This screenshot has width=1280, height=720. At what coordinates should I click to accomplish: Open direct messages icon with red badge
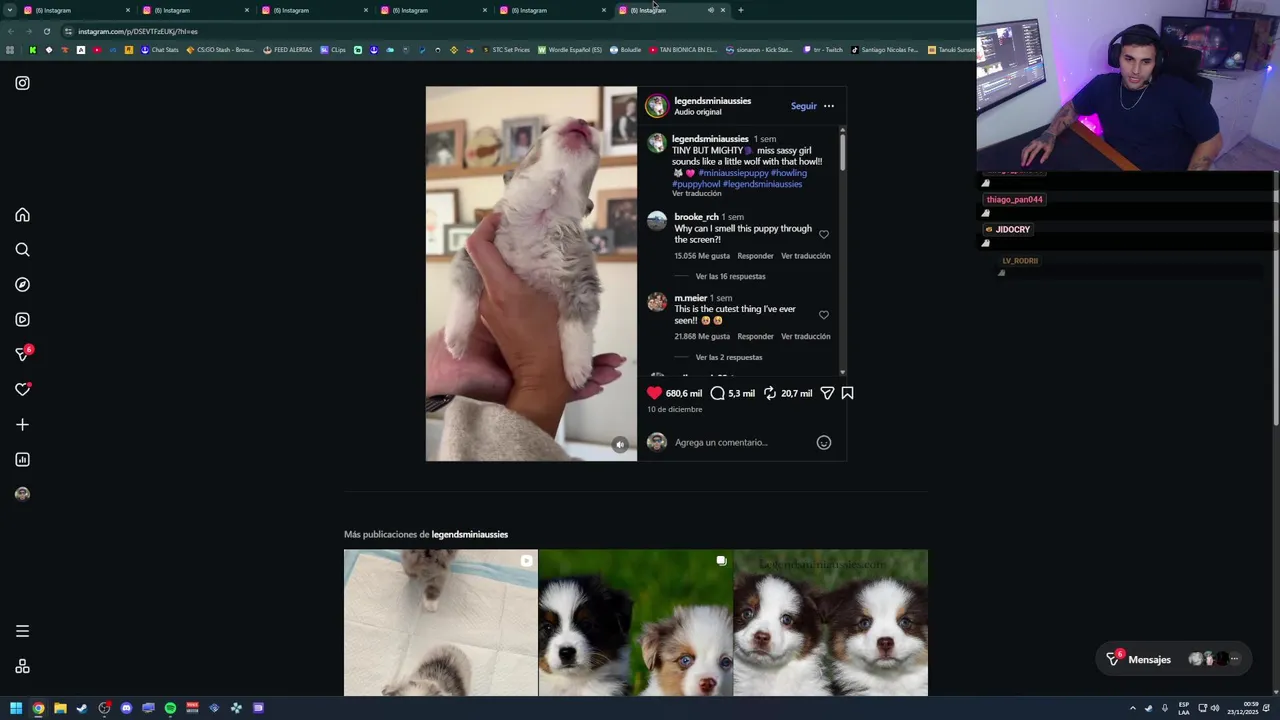coord(23,354)
